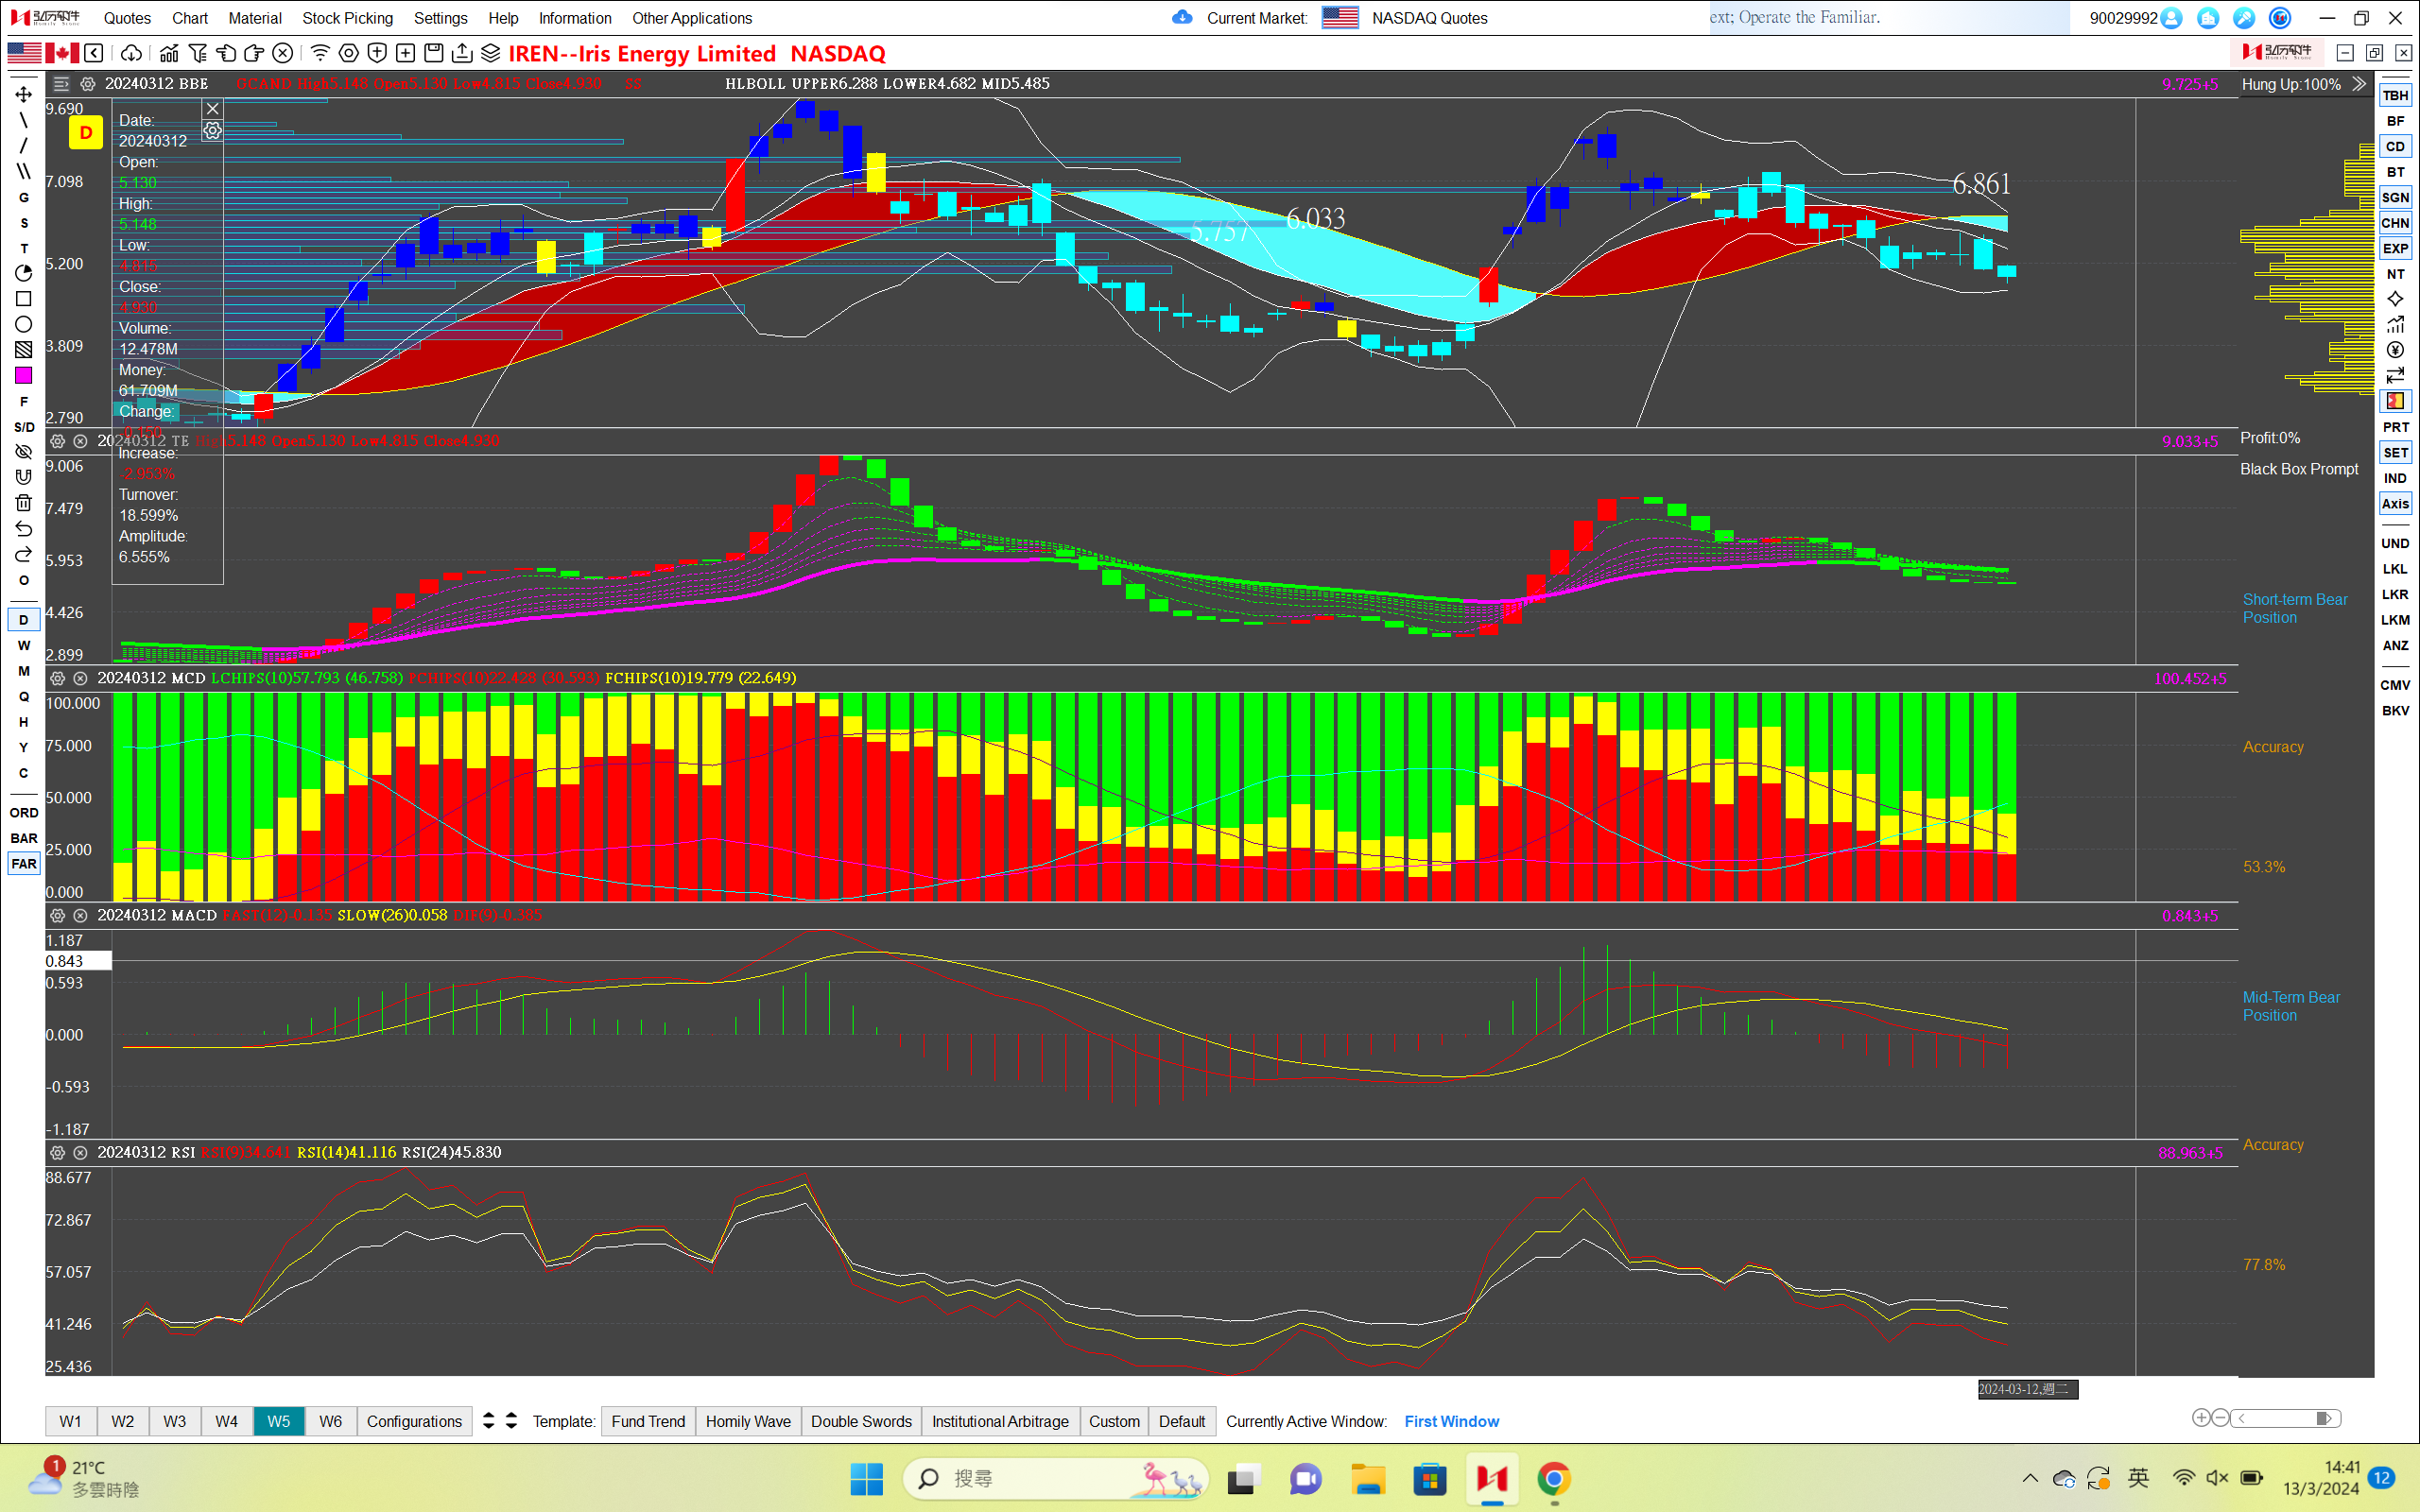
Task: Open the bar chart growth icon
Action: [169, 53]
